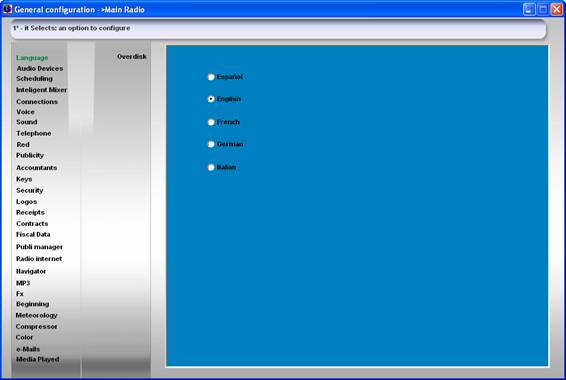Click the Overdisk label
This screenshot has height=380, width=566.
pyautogui.click(x=132, y=56)
